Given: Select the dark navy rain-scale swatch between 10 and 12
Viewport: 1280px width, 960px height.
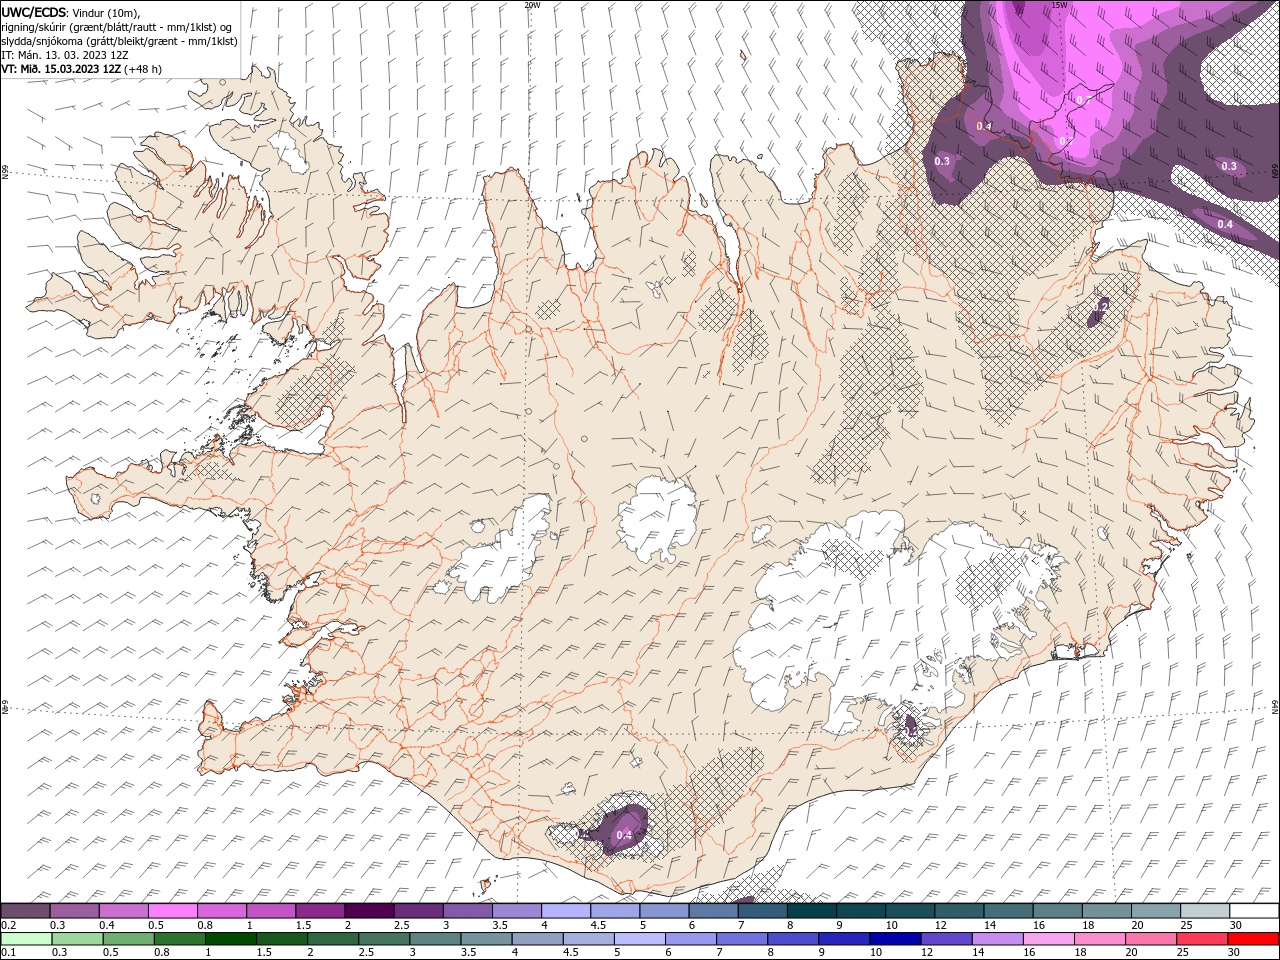Looking at the screenshot, I should tap(895, 939).
